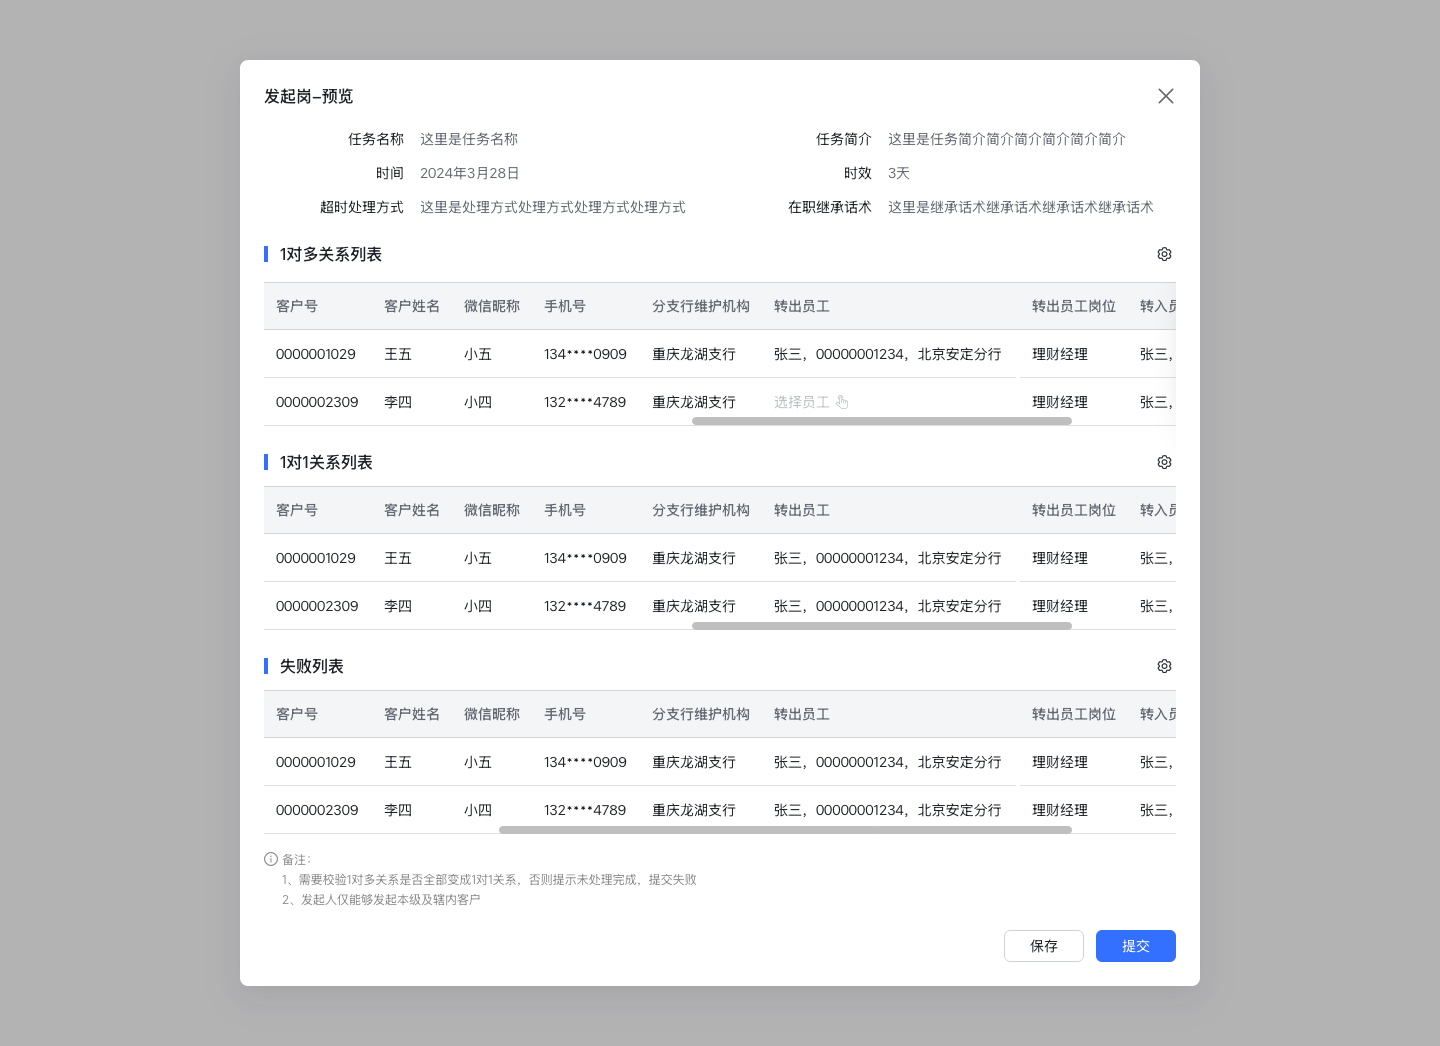Open settings gear for 1对1关系列表
Screen dimensions: 1440x1046
point(1164,462)
